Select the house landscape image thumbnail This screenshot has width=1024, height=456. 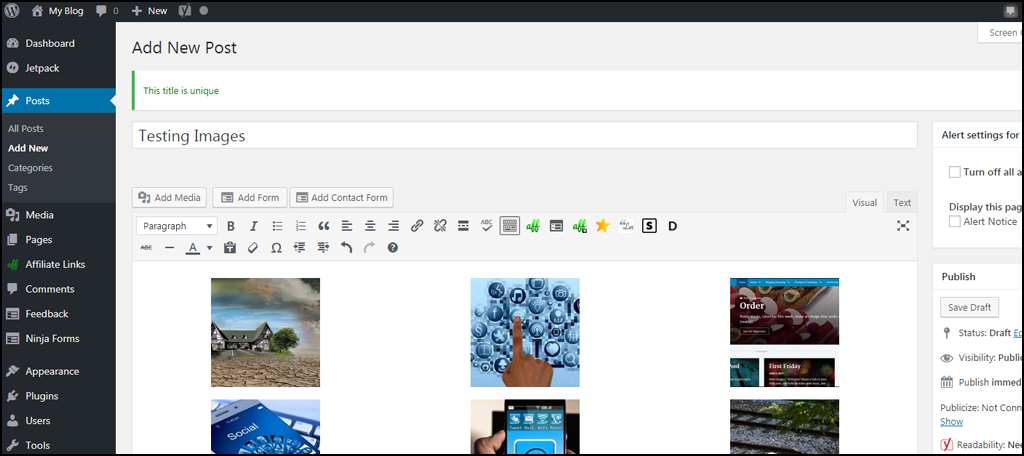click(265, 333)
